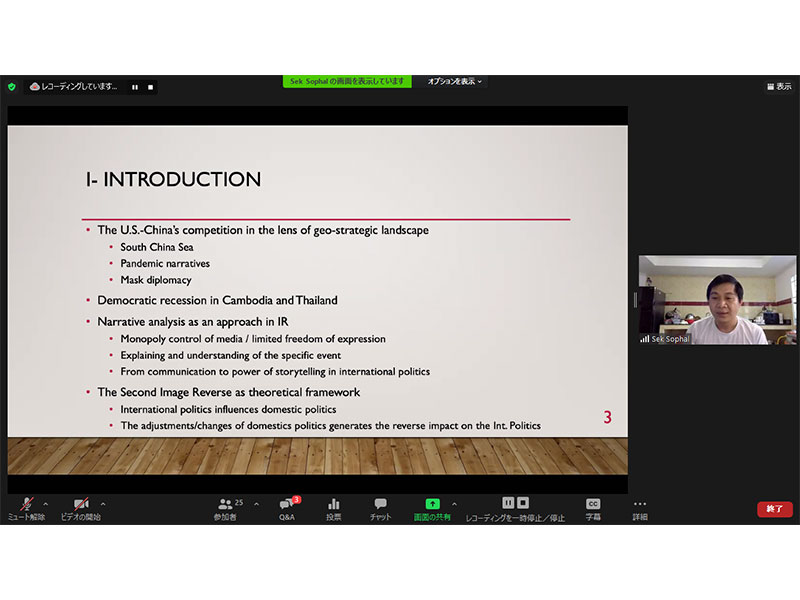Open the View Options (オプションを表示) dropdown
Screen dimensions: 800x600
pos(455,81)
